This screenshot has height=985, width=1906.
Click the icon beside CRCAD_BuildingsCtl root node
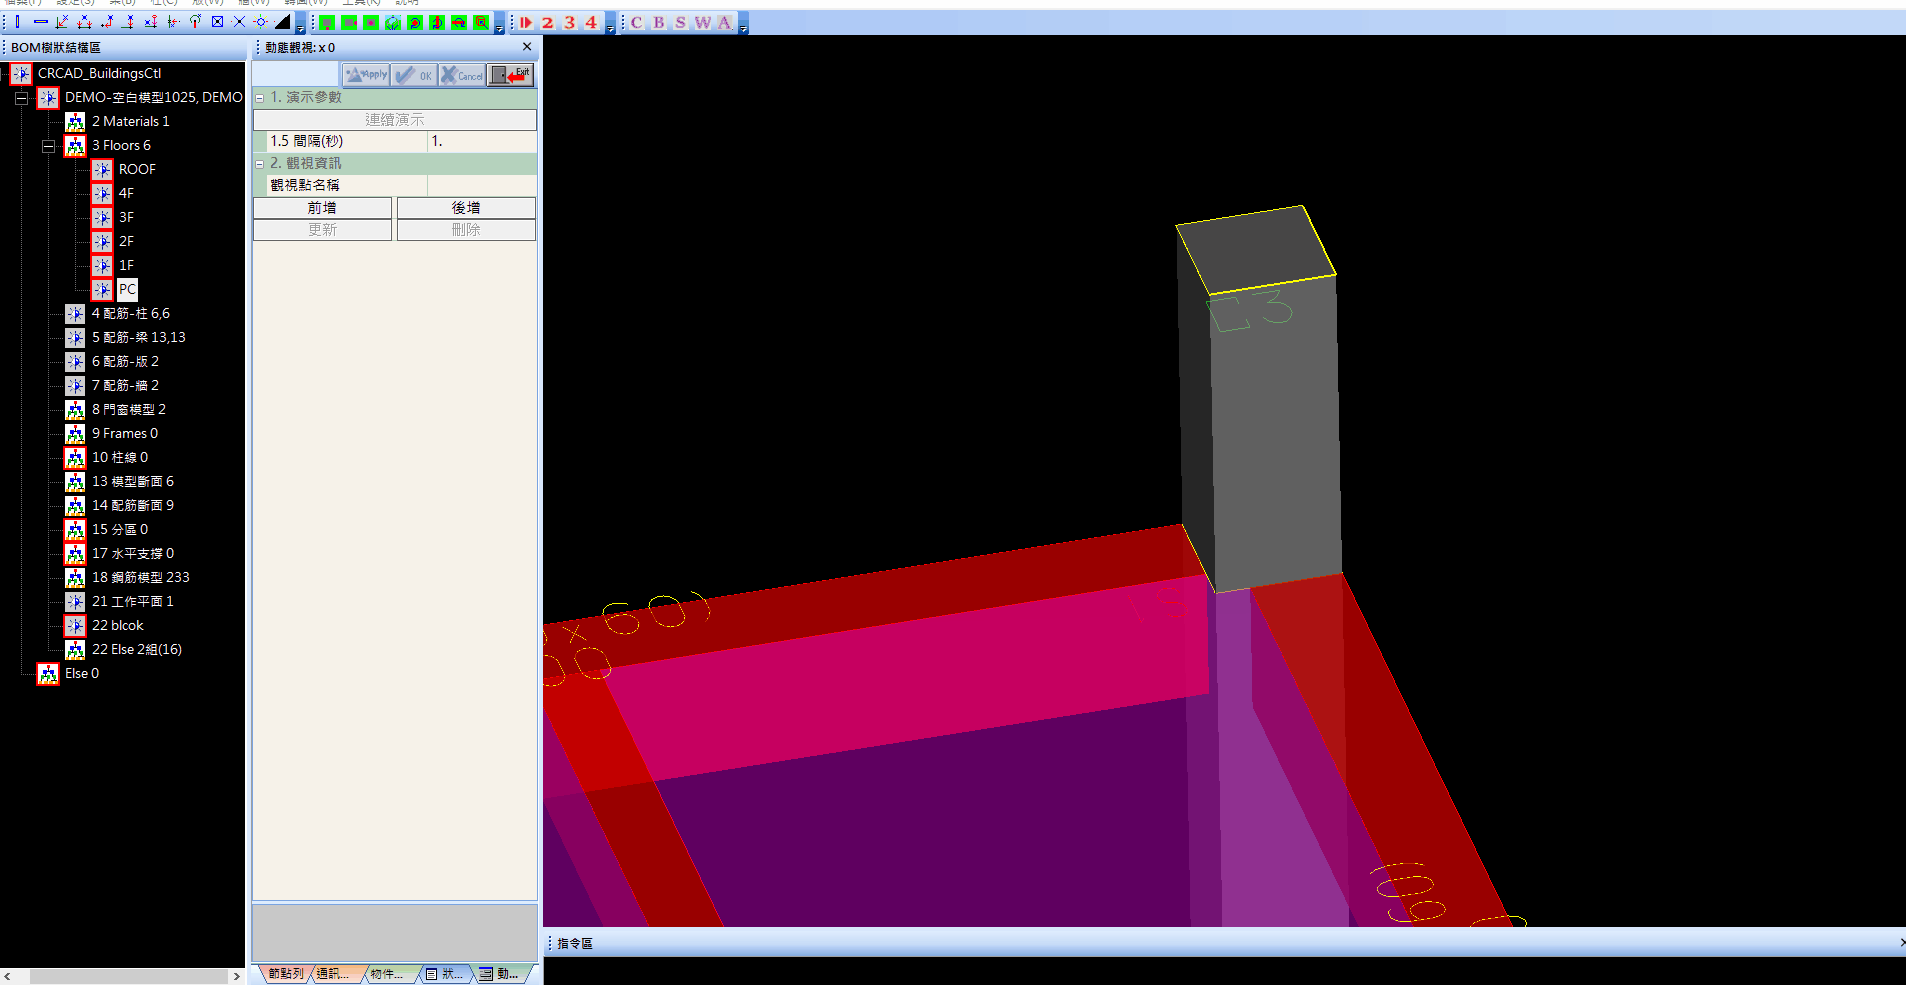pyautogui.click(x=21, y=74)
